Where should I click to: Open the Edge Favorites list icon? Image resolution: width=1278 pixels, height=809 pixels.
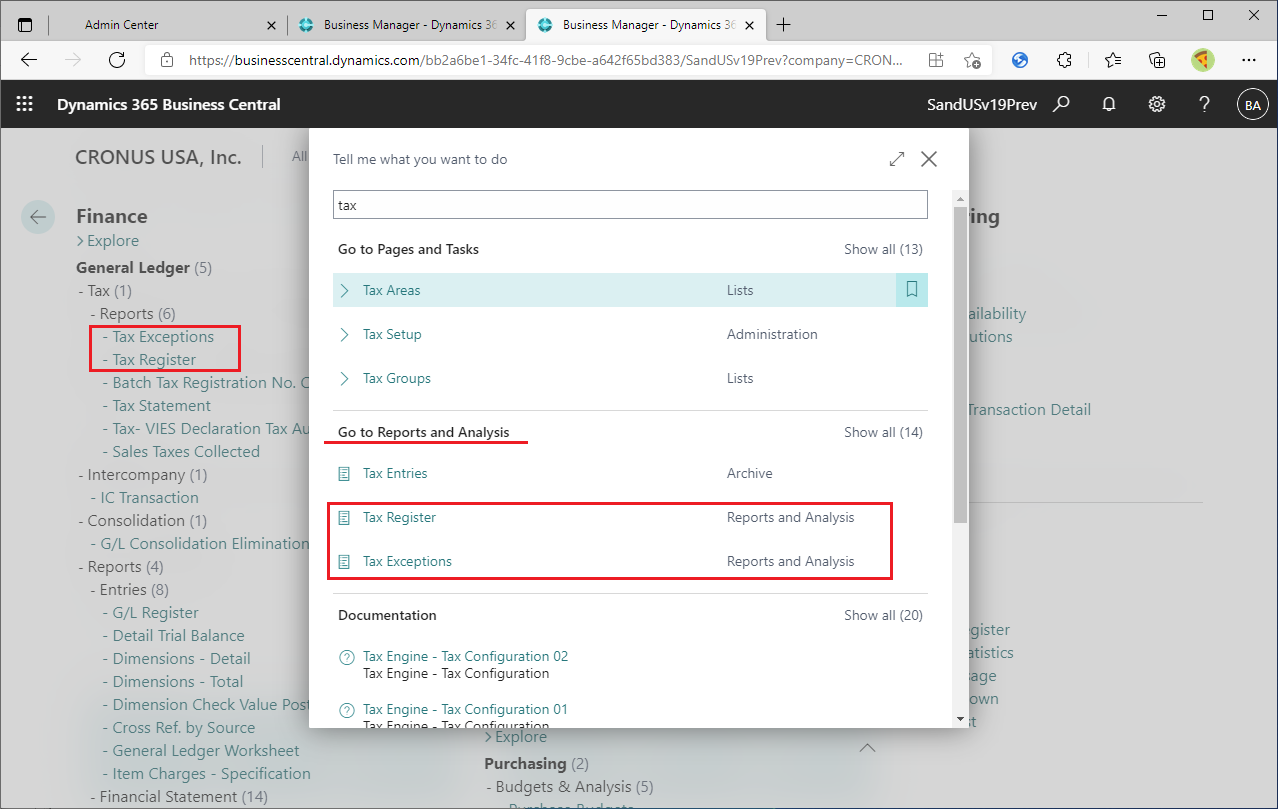pos(1112,60)
